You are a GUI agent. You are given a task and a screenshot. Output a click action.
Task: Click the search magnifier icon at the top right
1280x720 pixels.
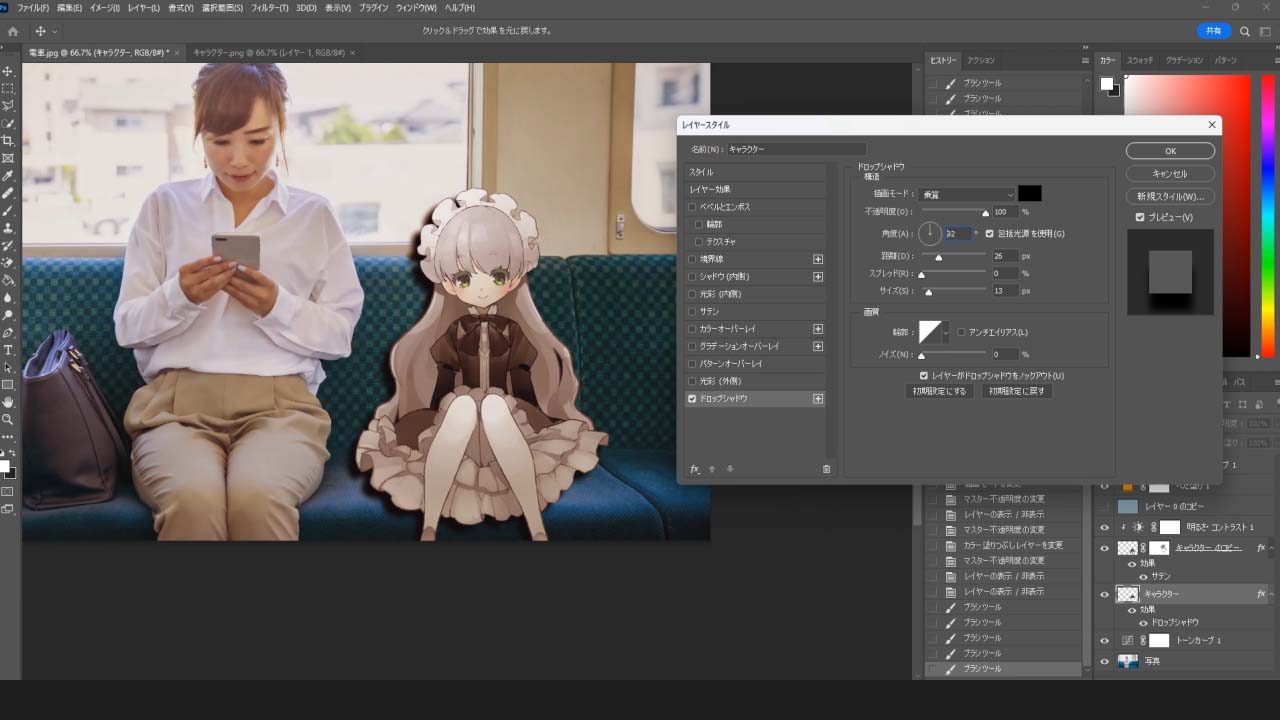pyautogui.click(x=1245, y=31)
